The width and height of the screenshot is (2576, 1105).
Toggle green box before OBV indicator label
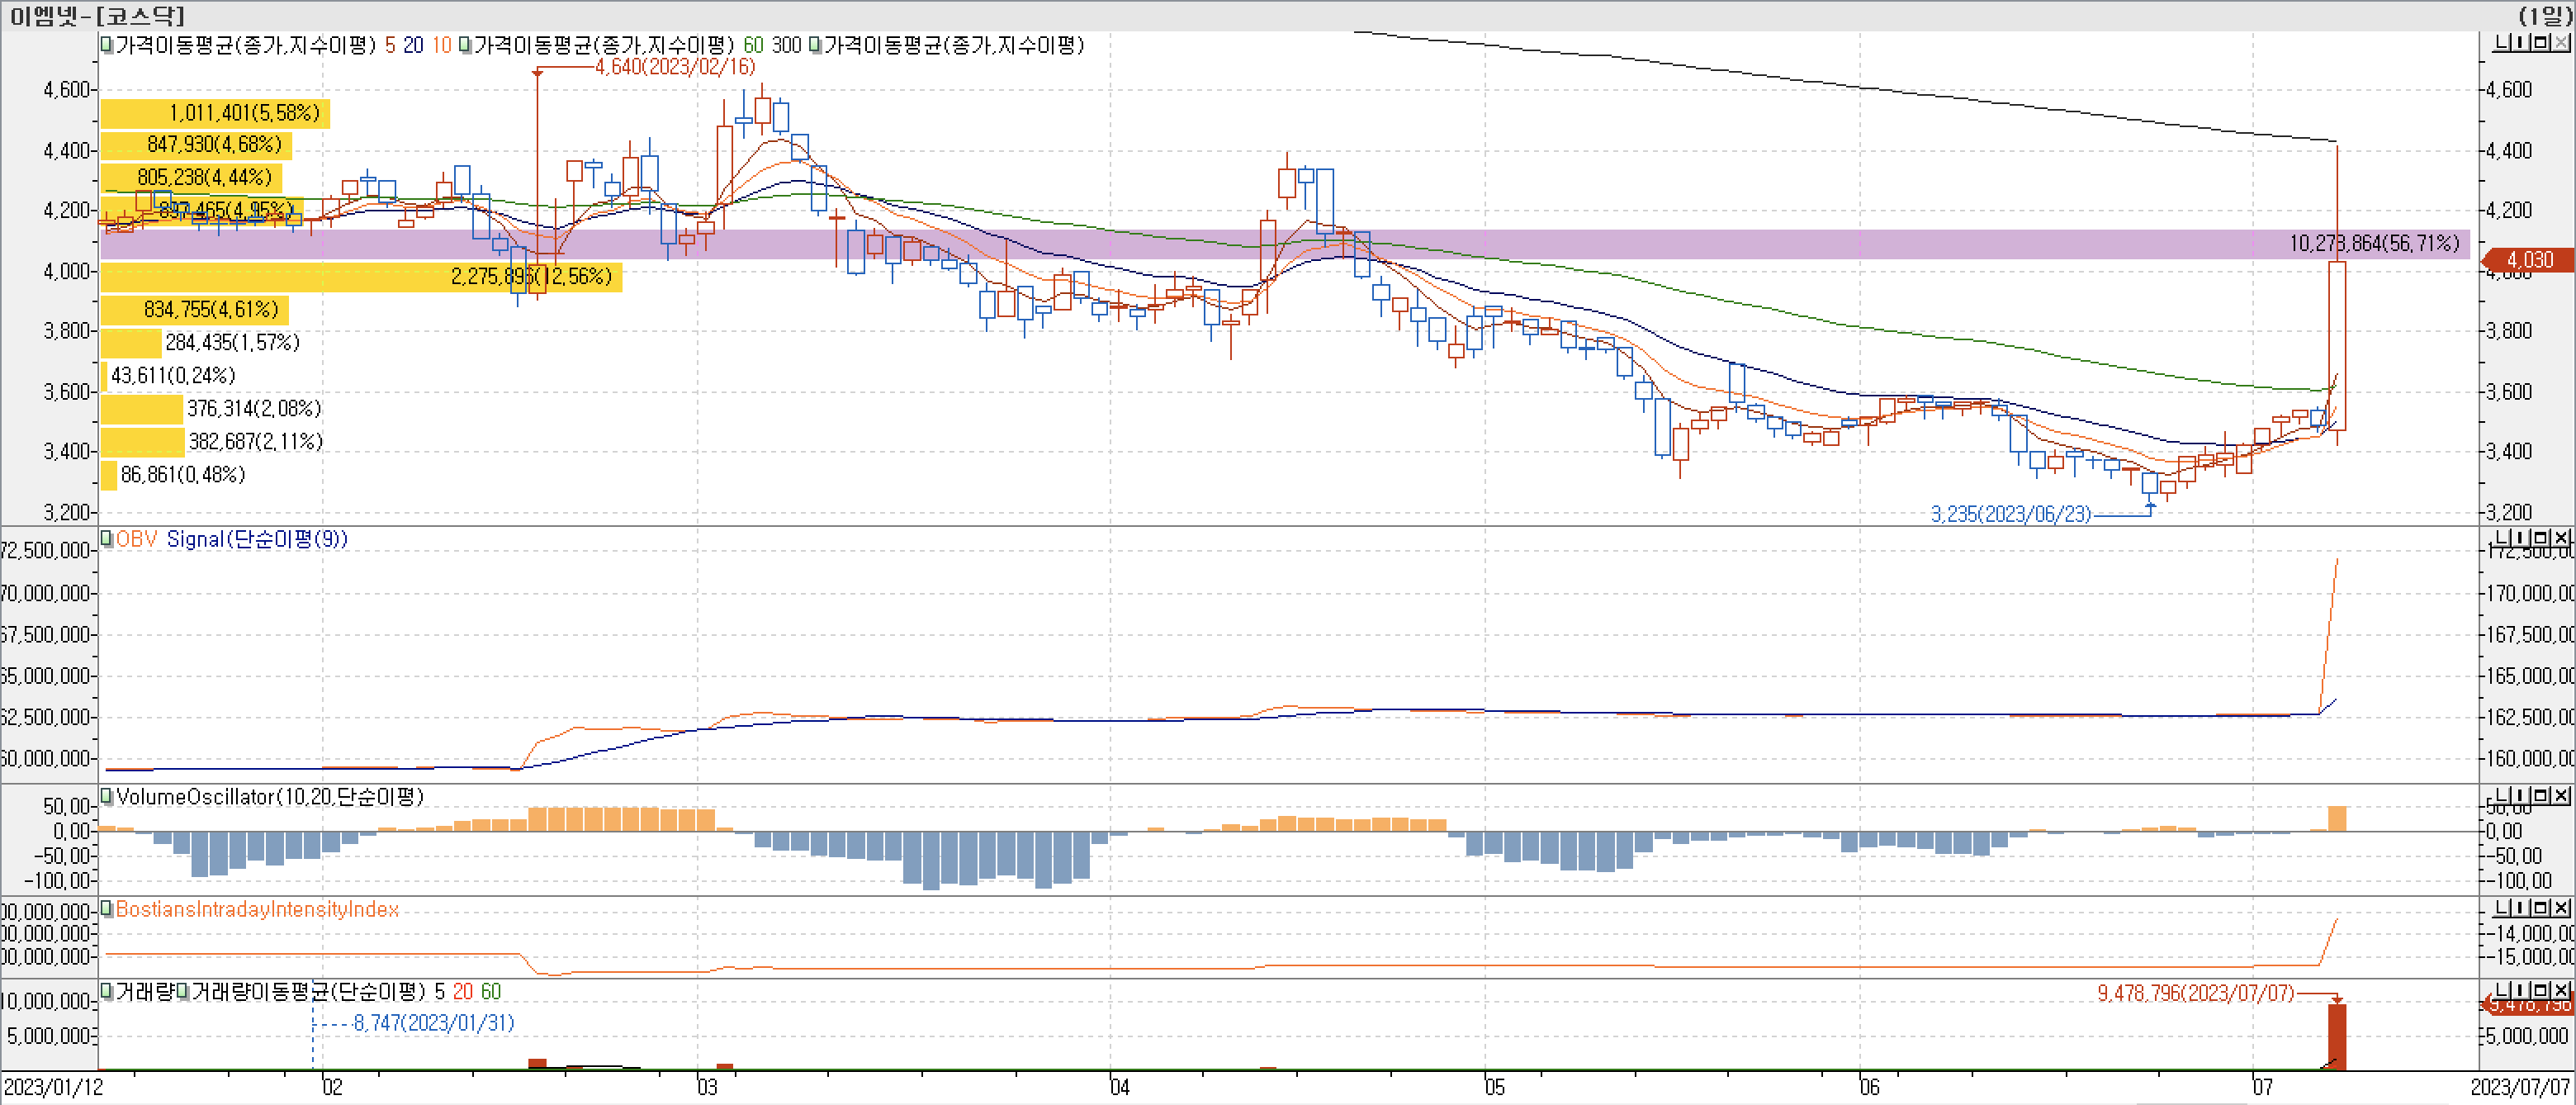pyautogui.click(x=107, y=539)
